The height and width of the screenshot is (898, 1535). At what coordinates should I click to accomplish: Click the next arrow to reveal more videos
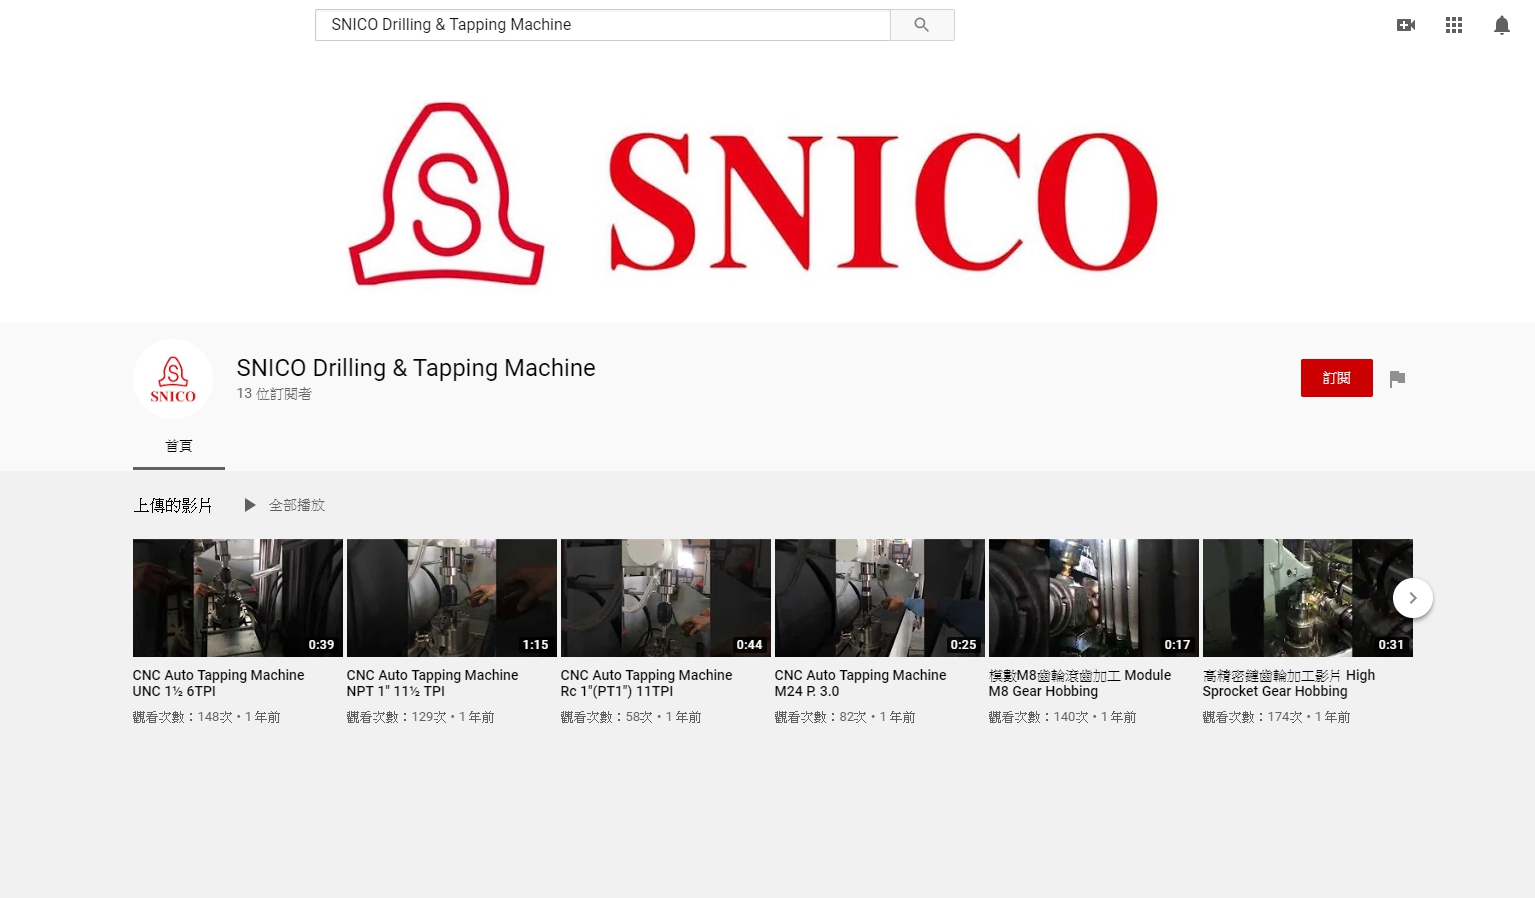[1412, 597]
